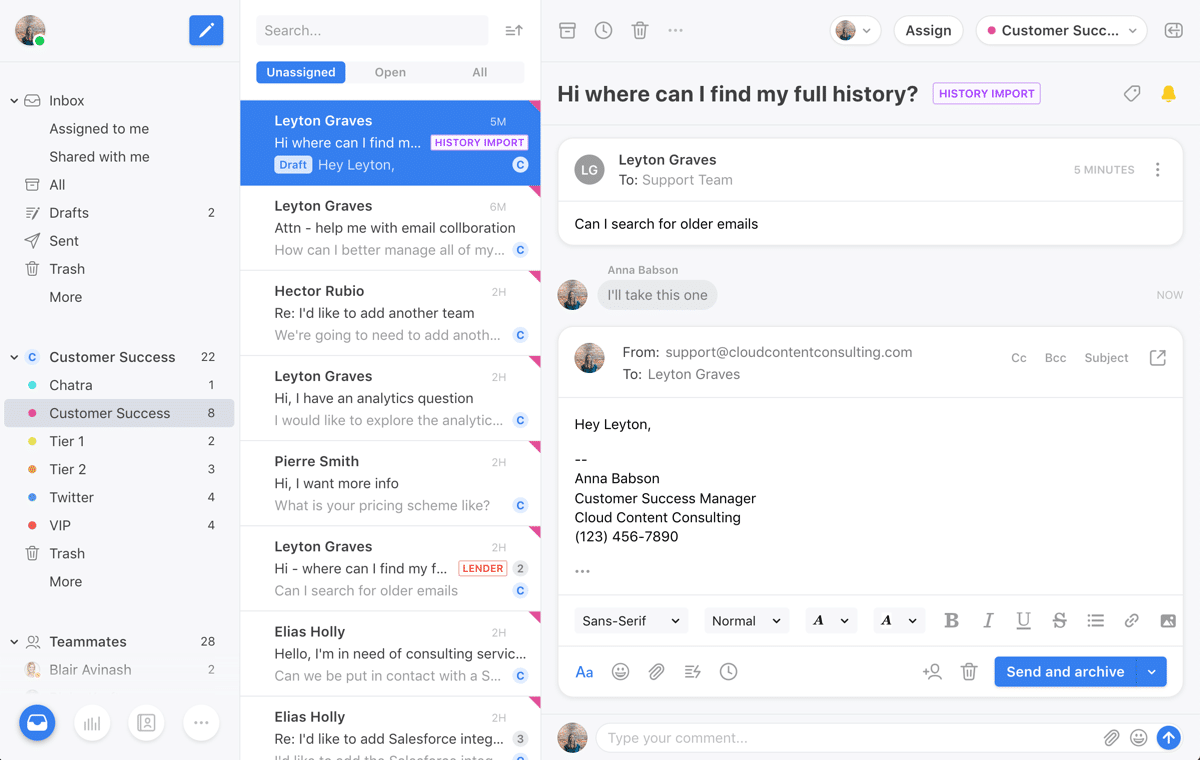Screen dimensions: 1200x760
Task: Click the Assign button
Action: pos(928,30)
